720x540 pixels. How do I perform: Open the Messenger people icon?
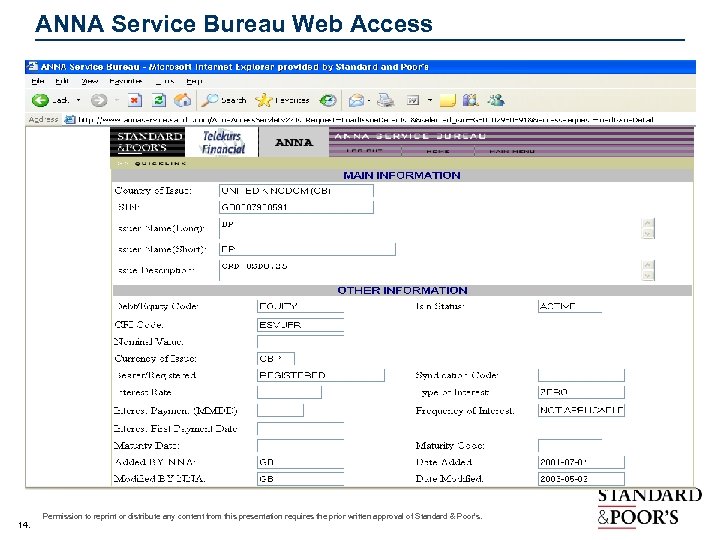pyautogui.click(x=496, y=100)
